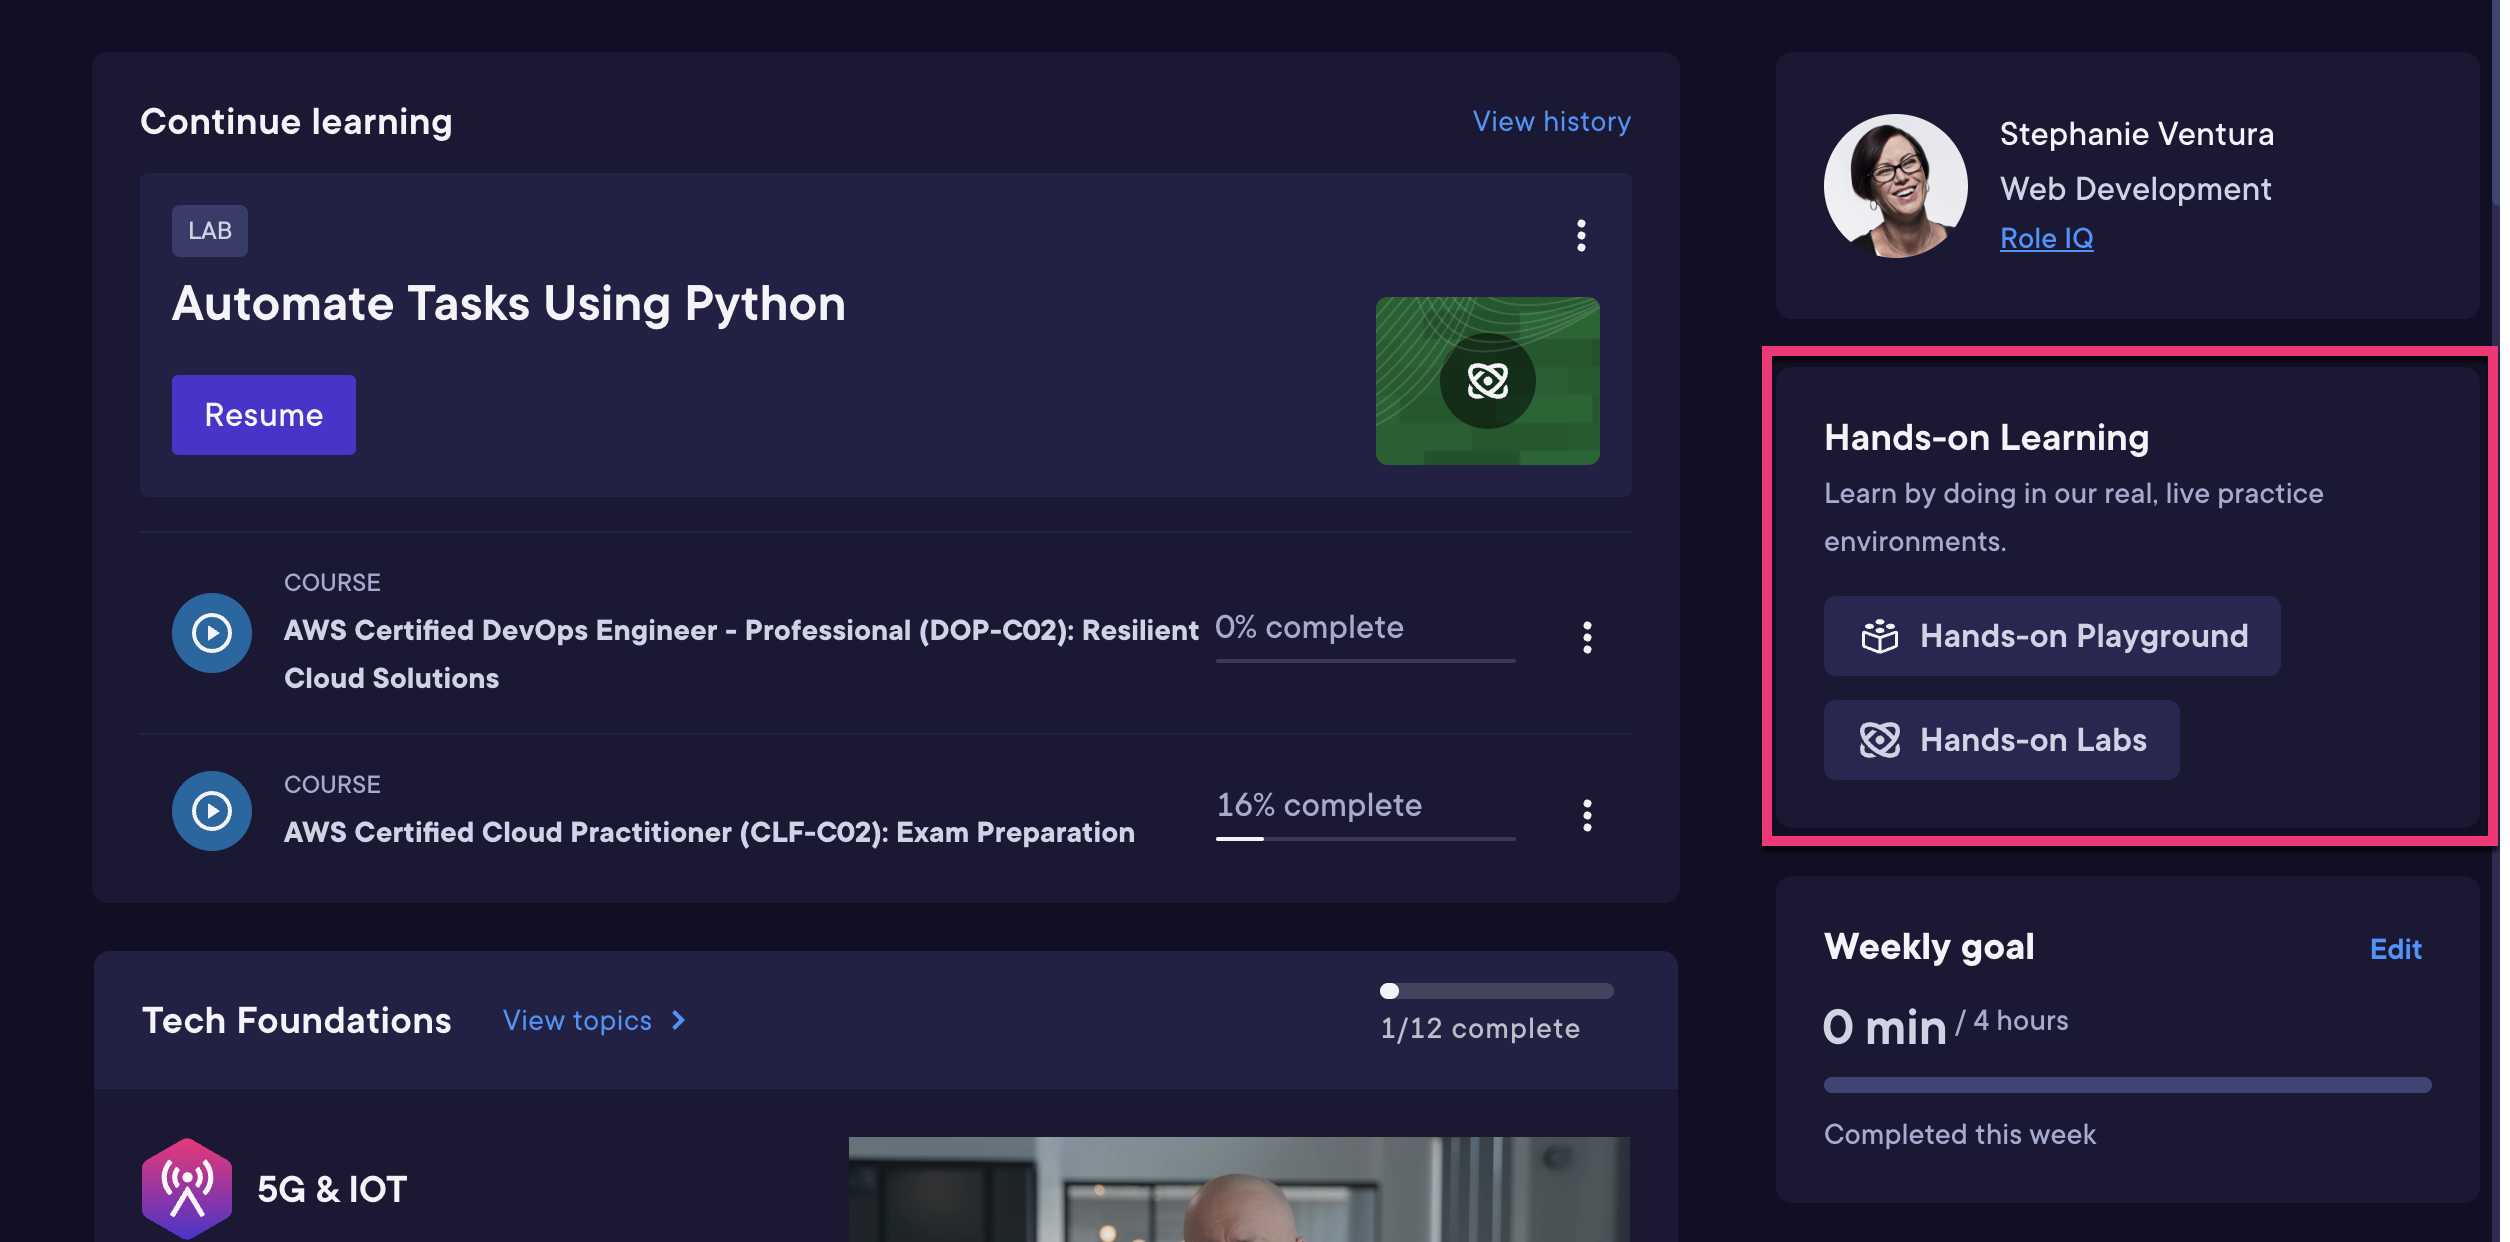Open the kebab menu on the Python lab card
The height and width of the screenshot is (1242, 2510).
click(x=1580, y=236)
